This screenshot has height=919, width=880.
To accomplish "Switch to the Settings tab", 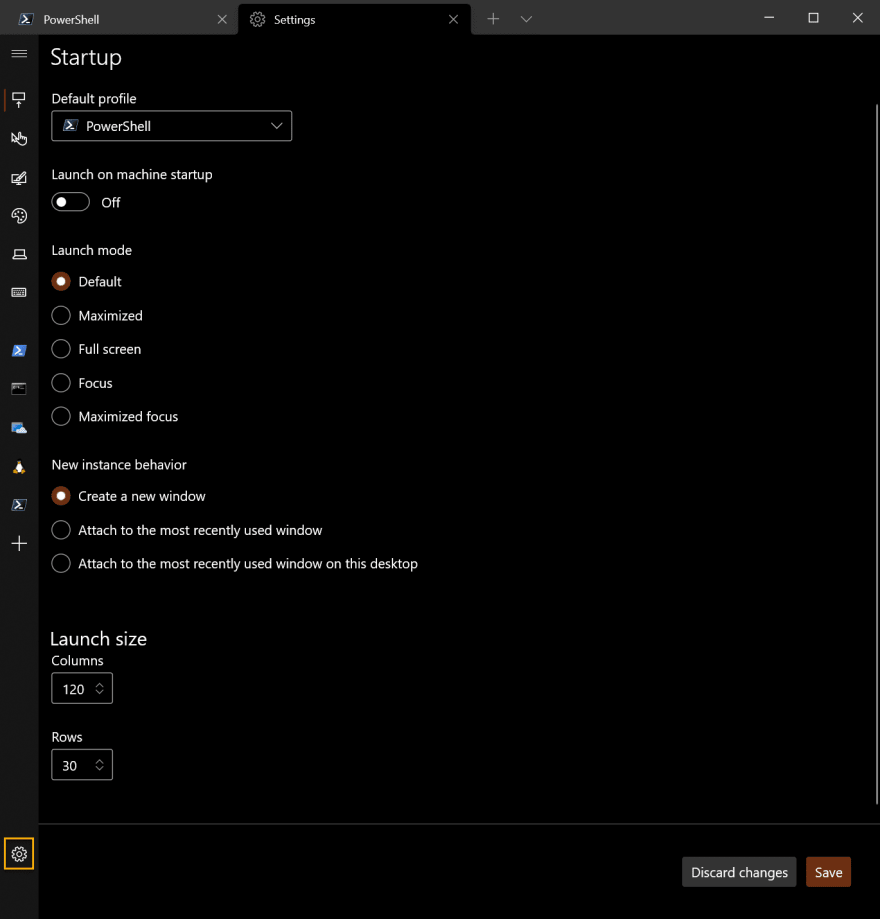I will [x=354, y=19].
